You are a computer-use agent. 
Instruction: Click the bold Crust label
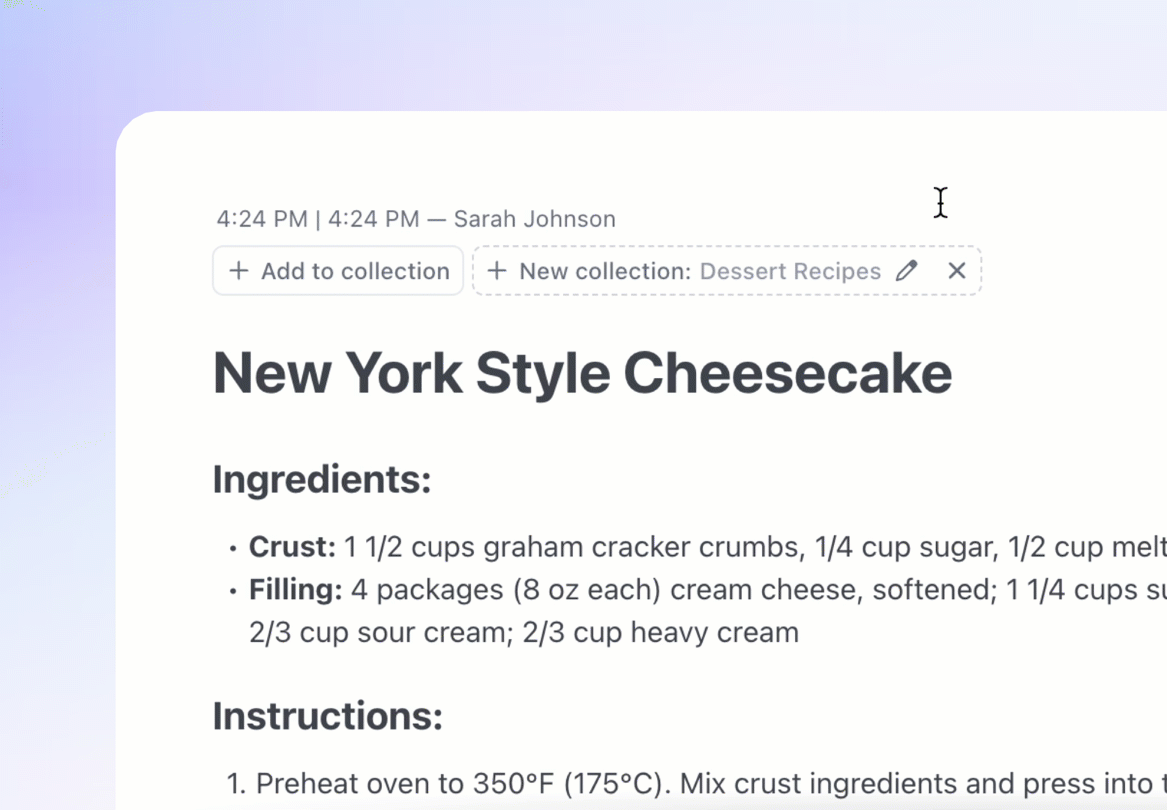pyautogui.click(x=292, y=546)
